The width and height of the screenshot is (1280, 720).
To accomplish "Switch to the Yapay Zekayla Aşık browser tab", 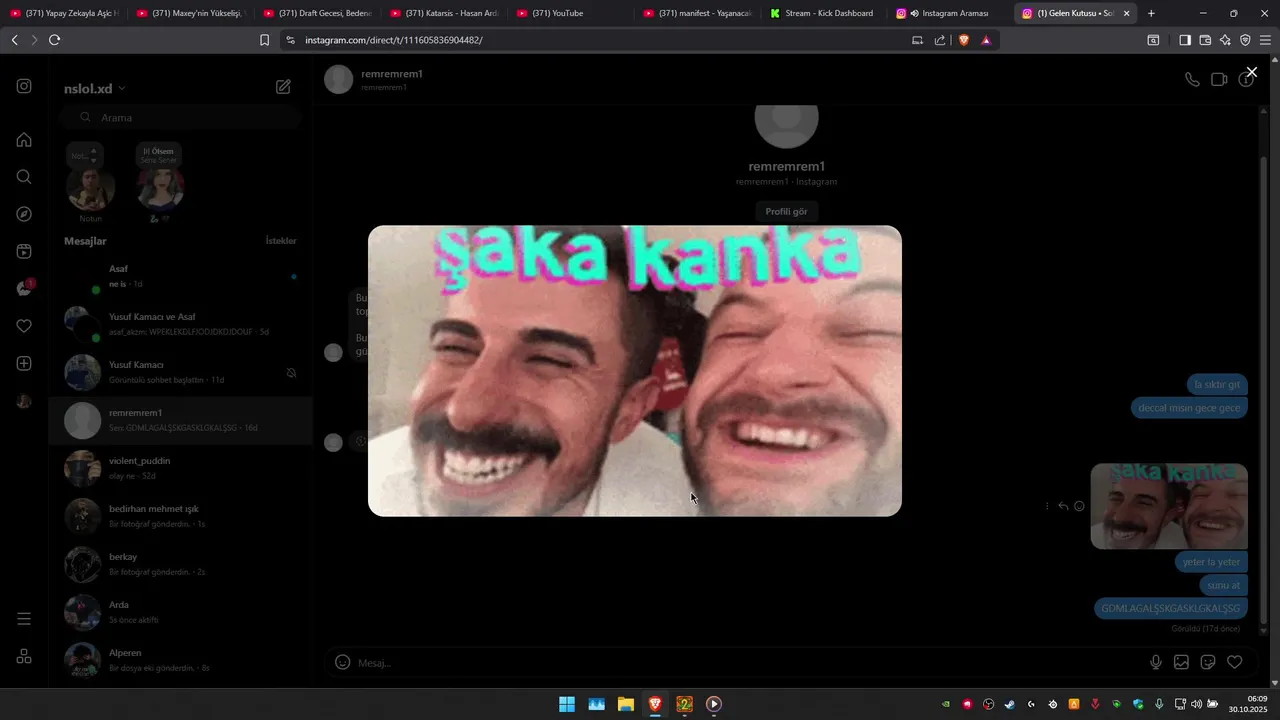I will 63,13.
